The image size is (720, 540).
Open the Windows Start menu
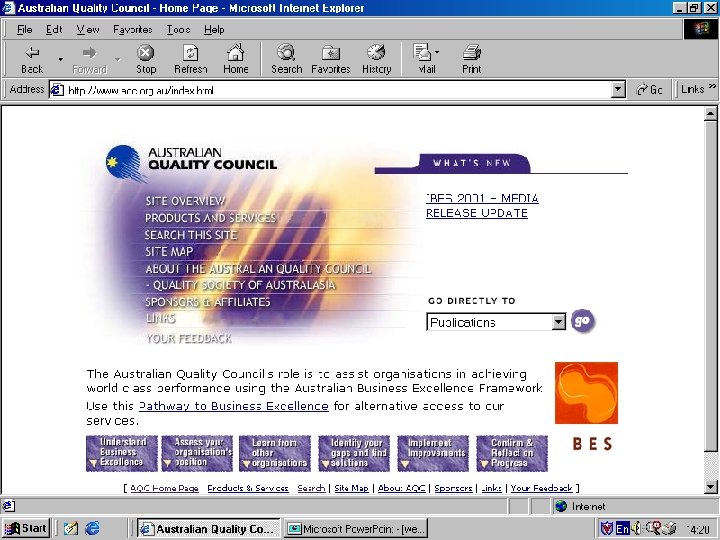point(26,529)
